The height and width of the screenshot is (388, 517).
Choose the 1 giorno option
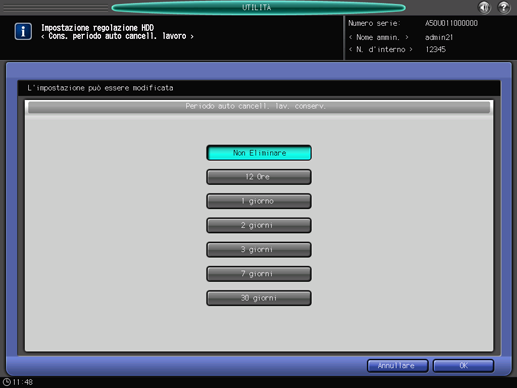coord(259,201)
